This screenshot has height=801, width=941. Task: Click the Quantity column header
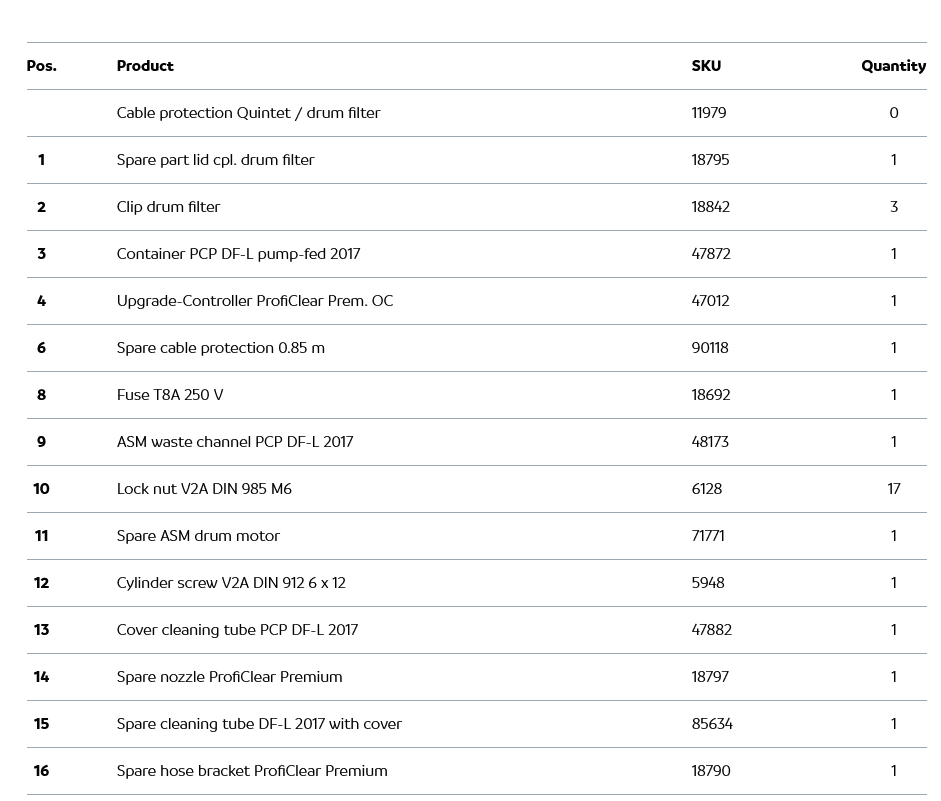coord(893,66)
